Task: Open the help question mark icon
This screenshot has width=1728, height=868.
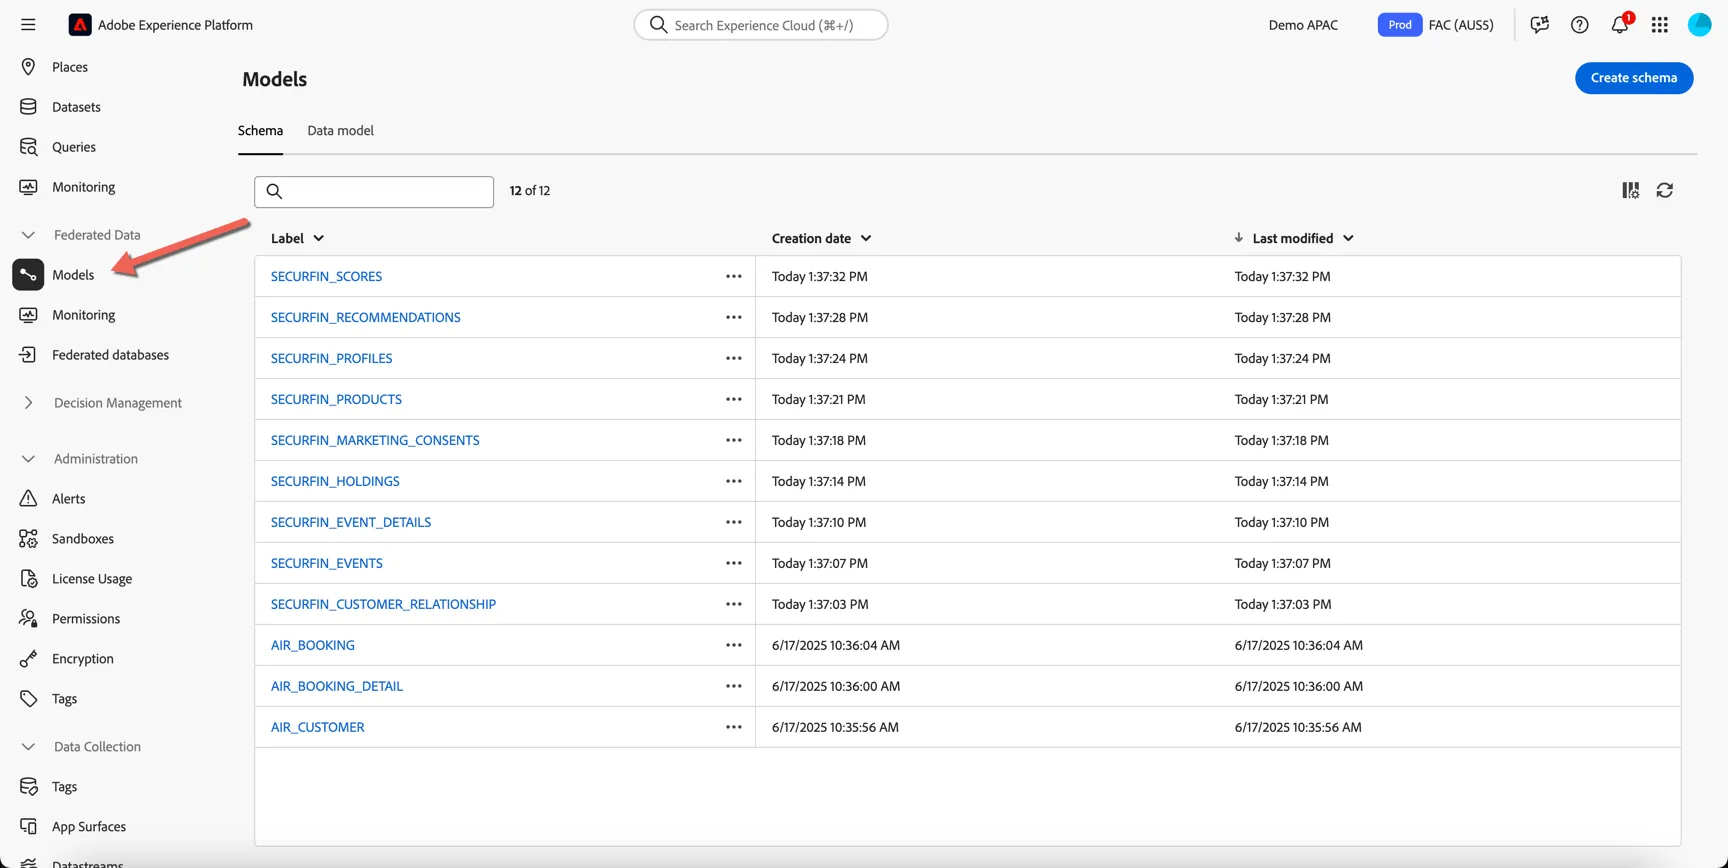Action: coord(1580,25)
